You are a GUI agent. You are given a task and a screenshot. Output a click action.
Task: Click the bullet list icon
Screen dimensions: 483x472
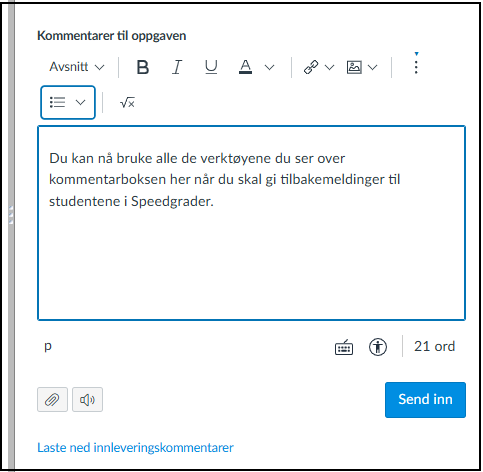pos(57,102)
